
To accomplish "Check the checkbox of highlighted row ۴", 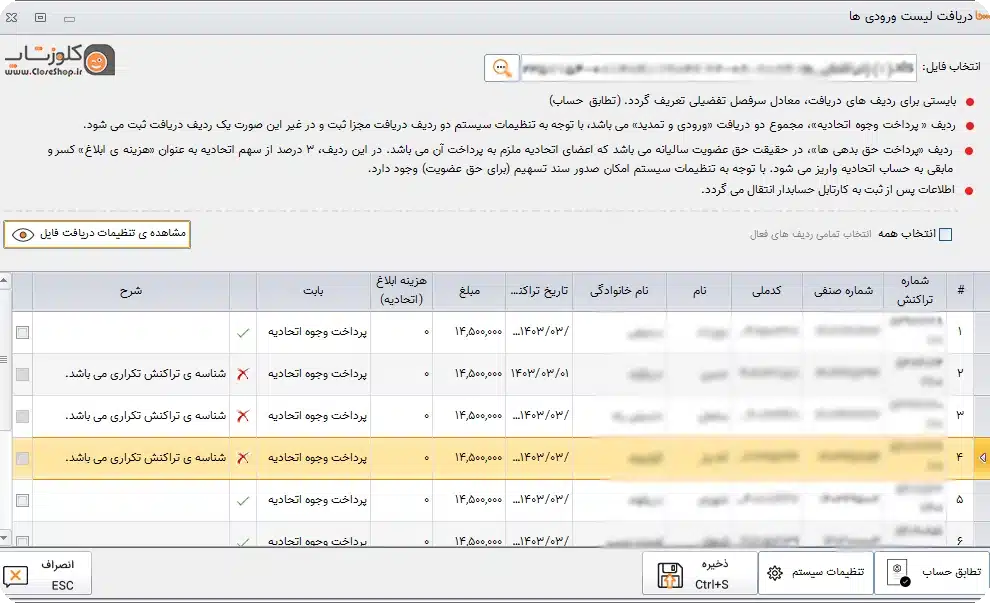I will point(23,458).
